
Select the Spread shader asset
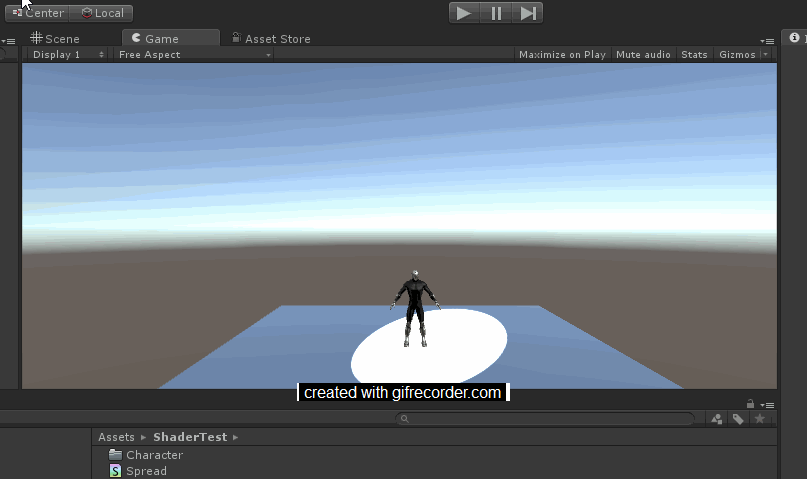(x=138, y=471)
